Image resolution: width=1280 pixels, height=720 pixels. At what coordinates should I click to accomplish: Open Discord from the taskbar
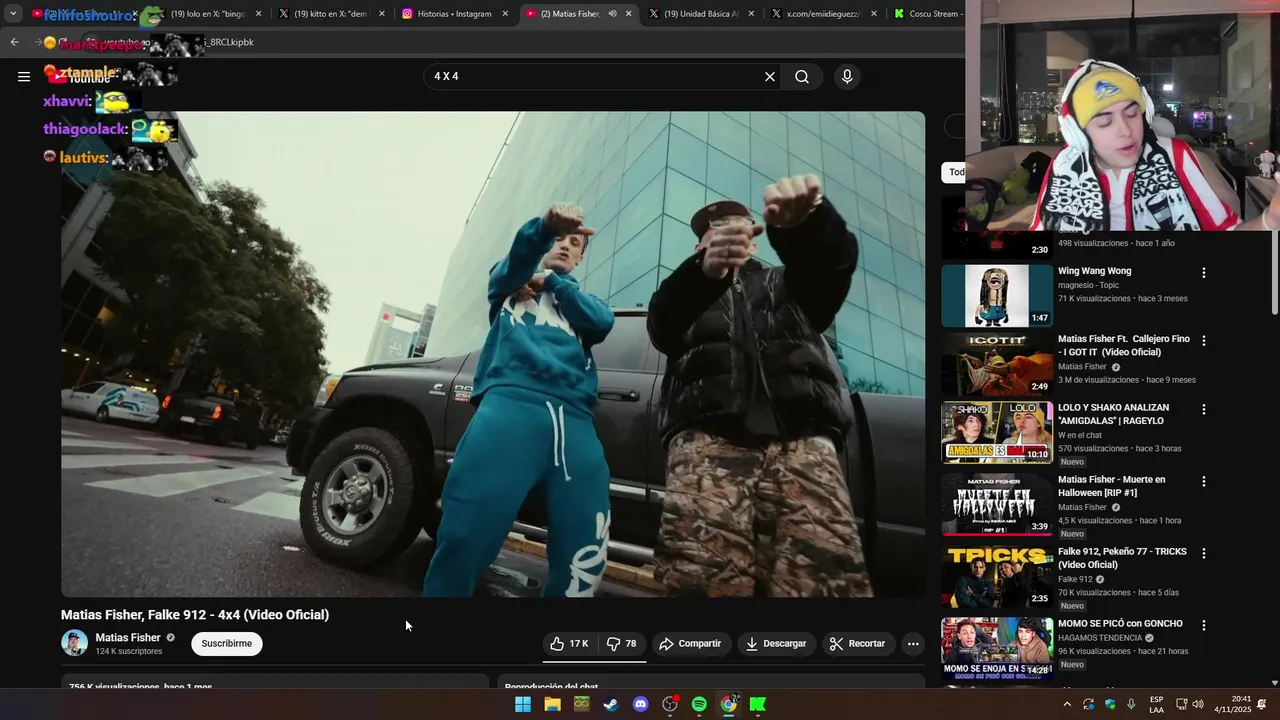640,704
